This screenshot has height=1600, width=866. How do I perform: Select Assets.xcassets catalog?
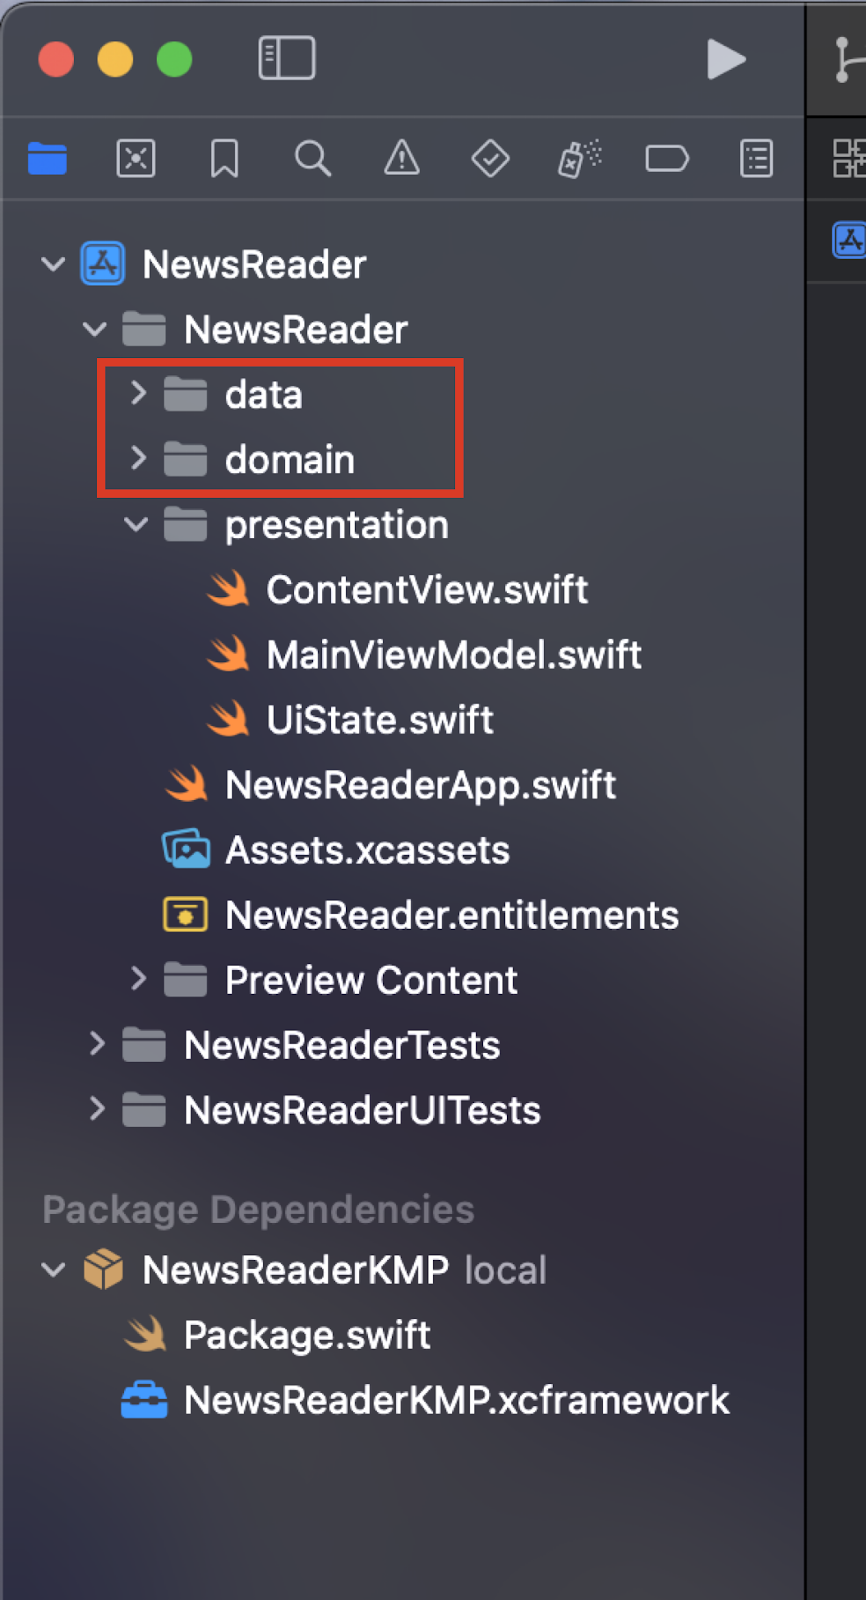point(336,849)
